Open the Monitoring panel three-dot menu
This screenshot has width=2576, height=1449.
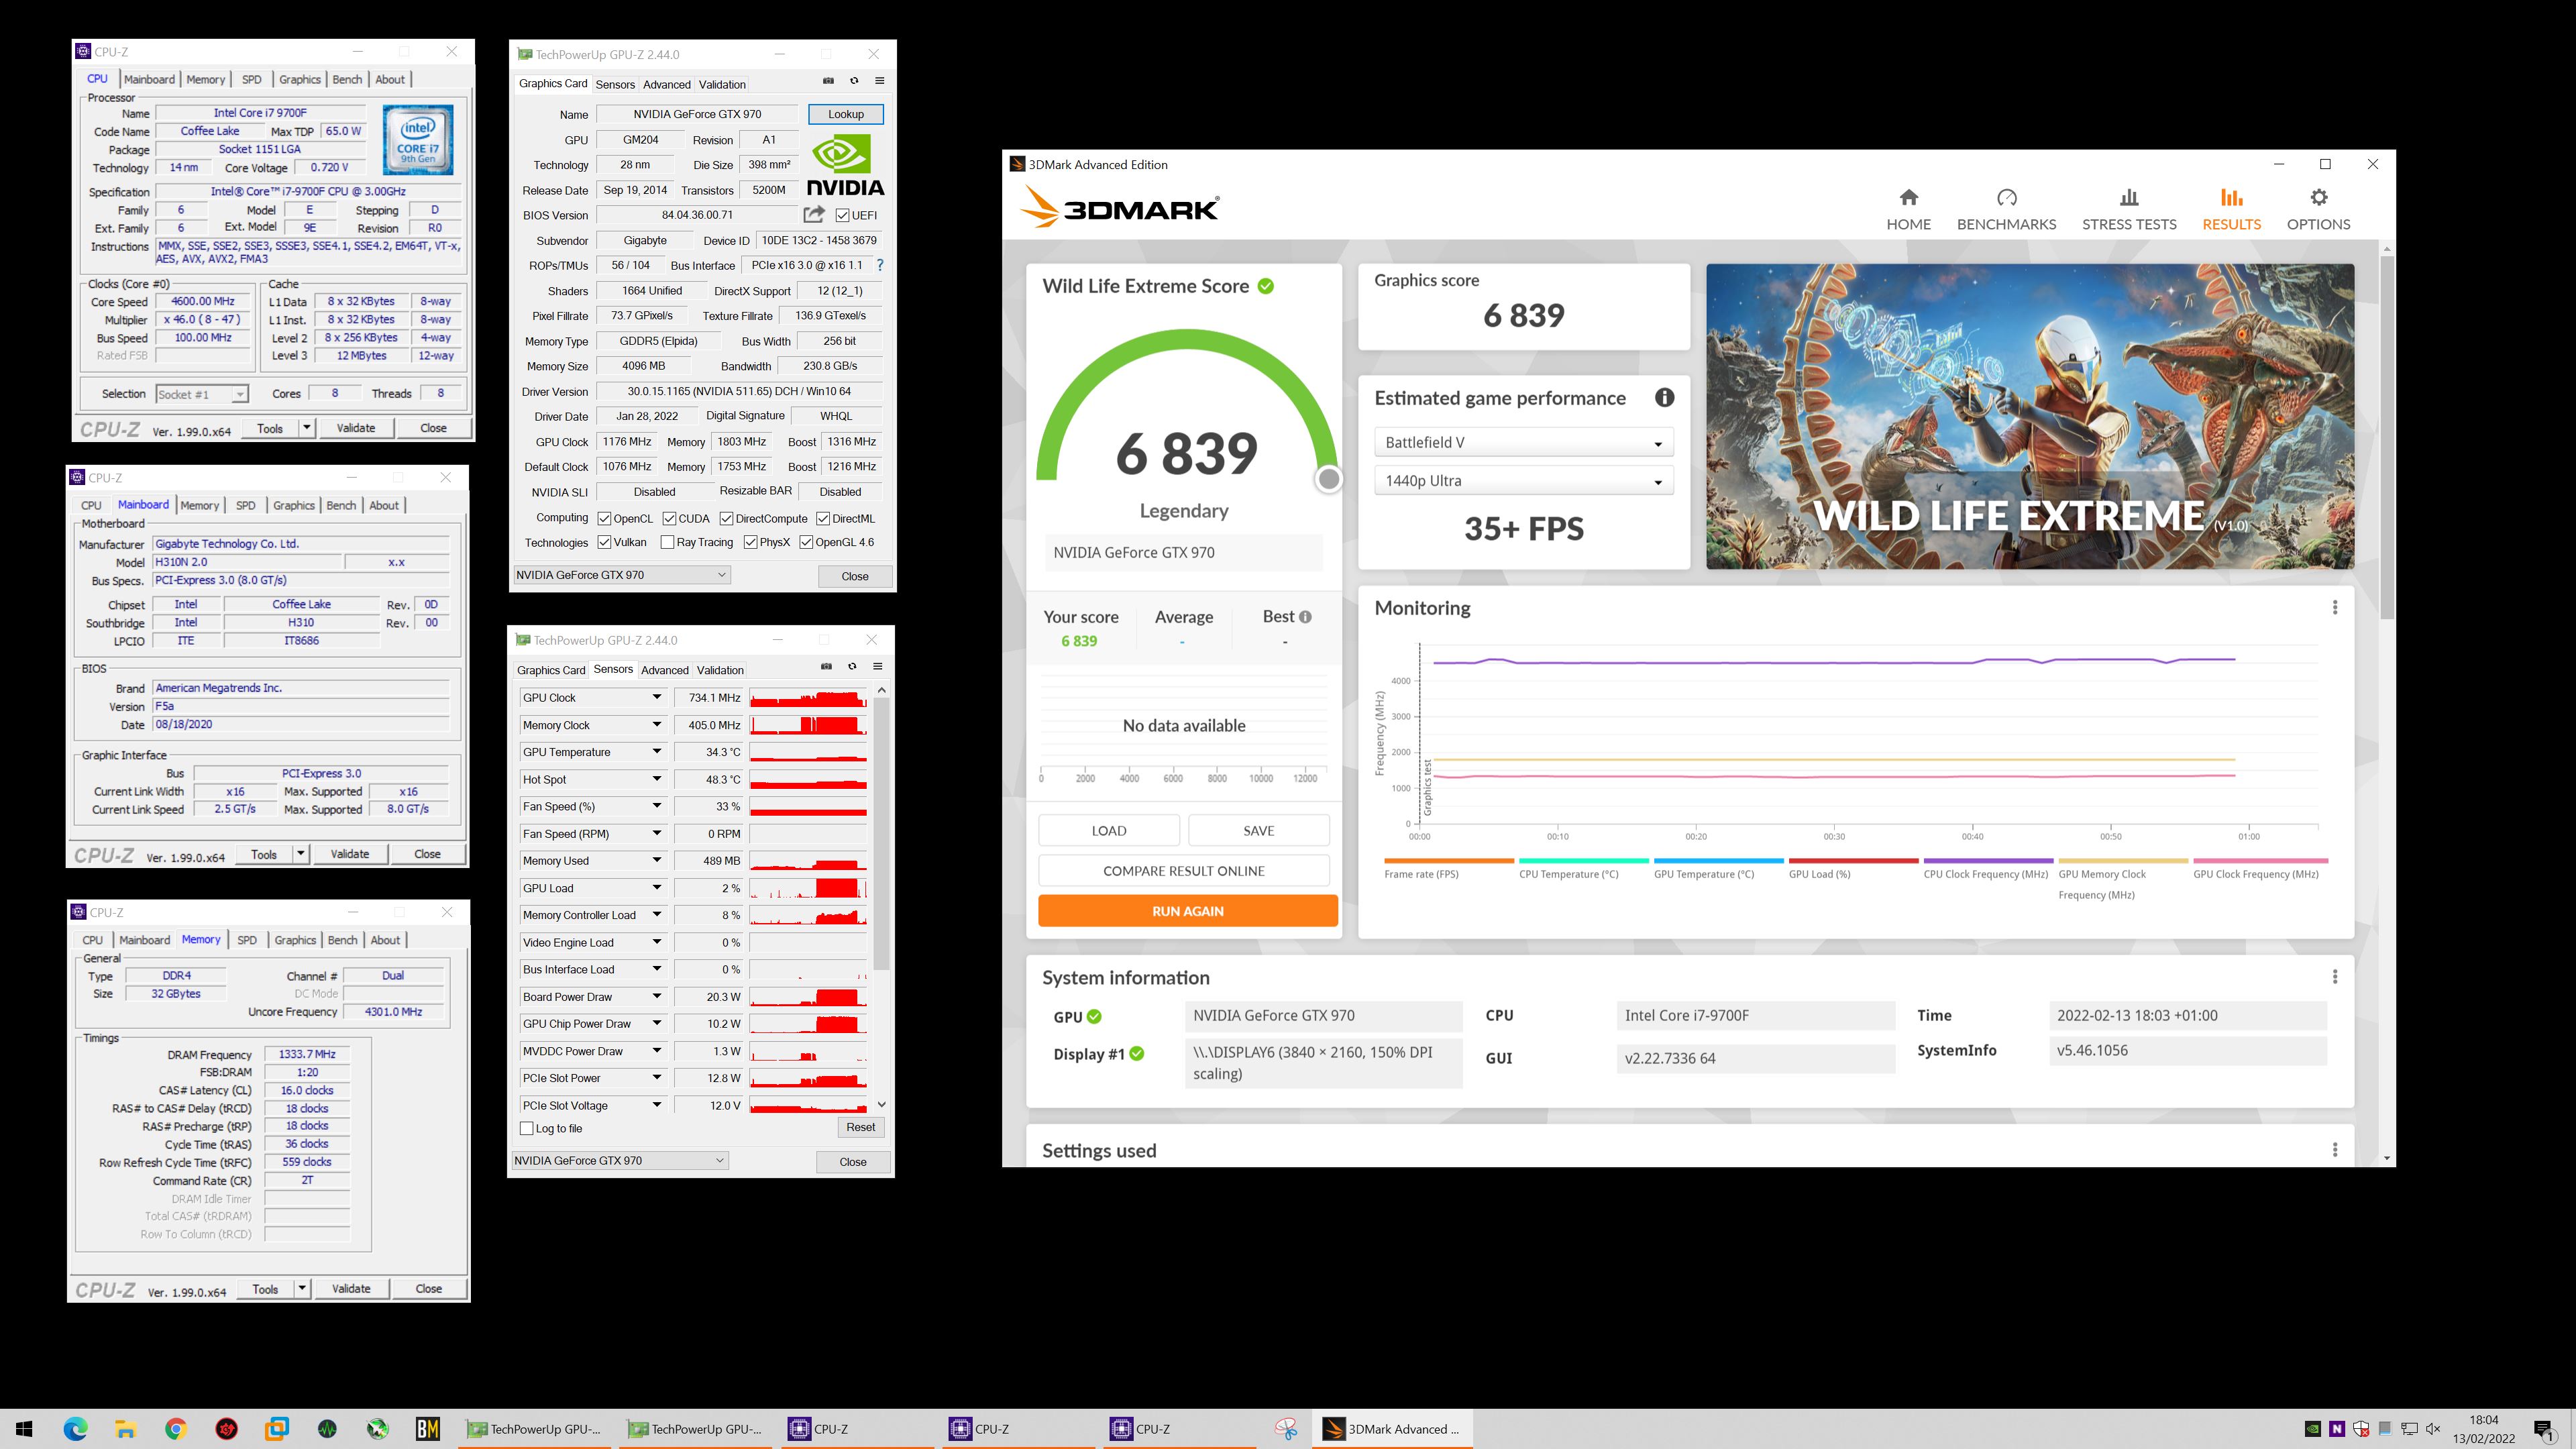[x=2334, y=608]
